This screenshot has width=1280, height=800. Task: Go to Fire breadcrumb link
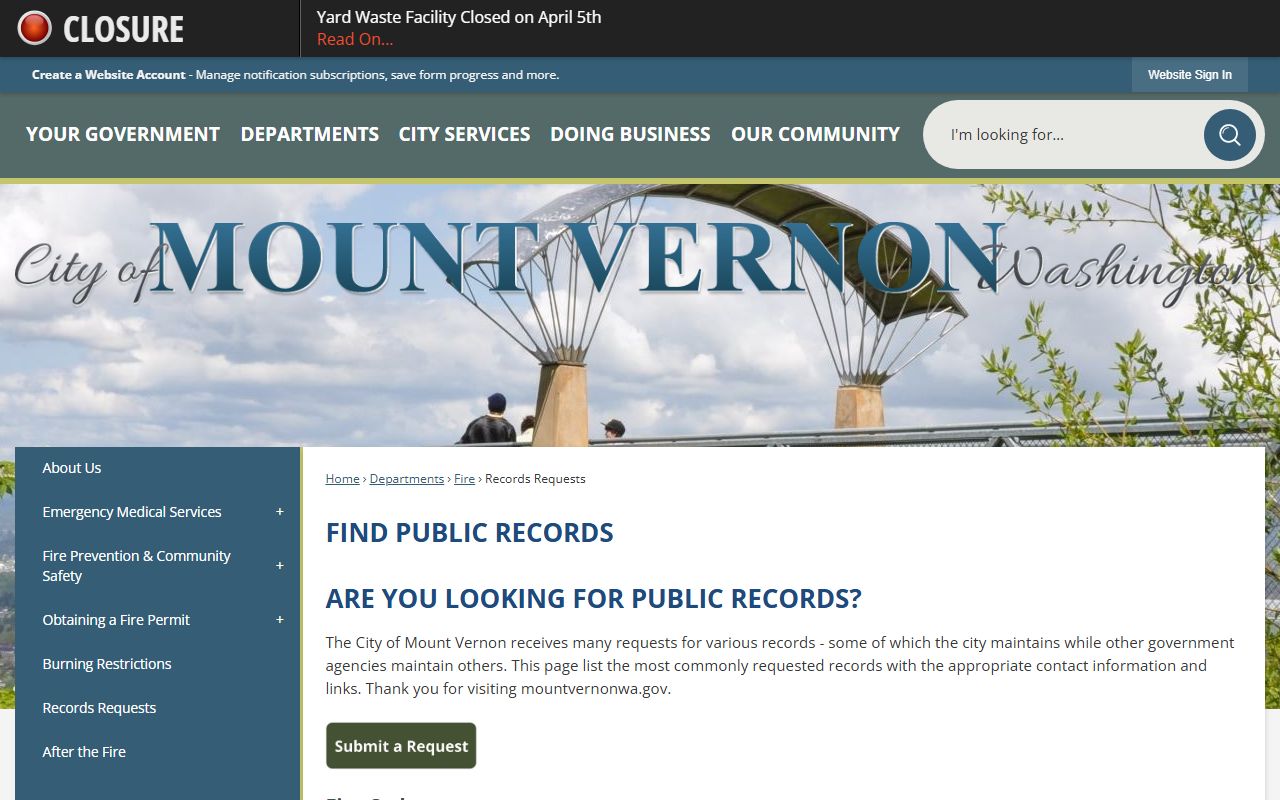coord(464,479)
